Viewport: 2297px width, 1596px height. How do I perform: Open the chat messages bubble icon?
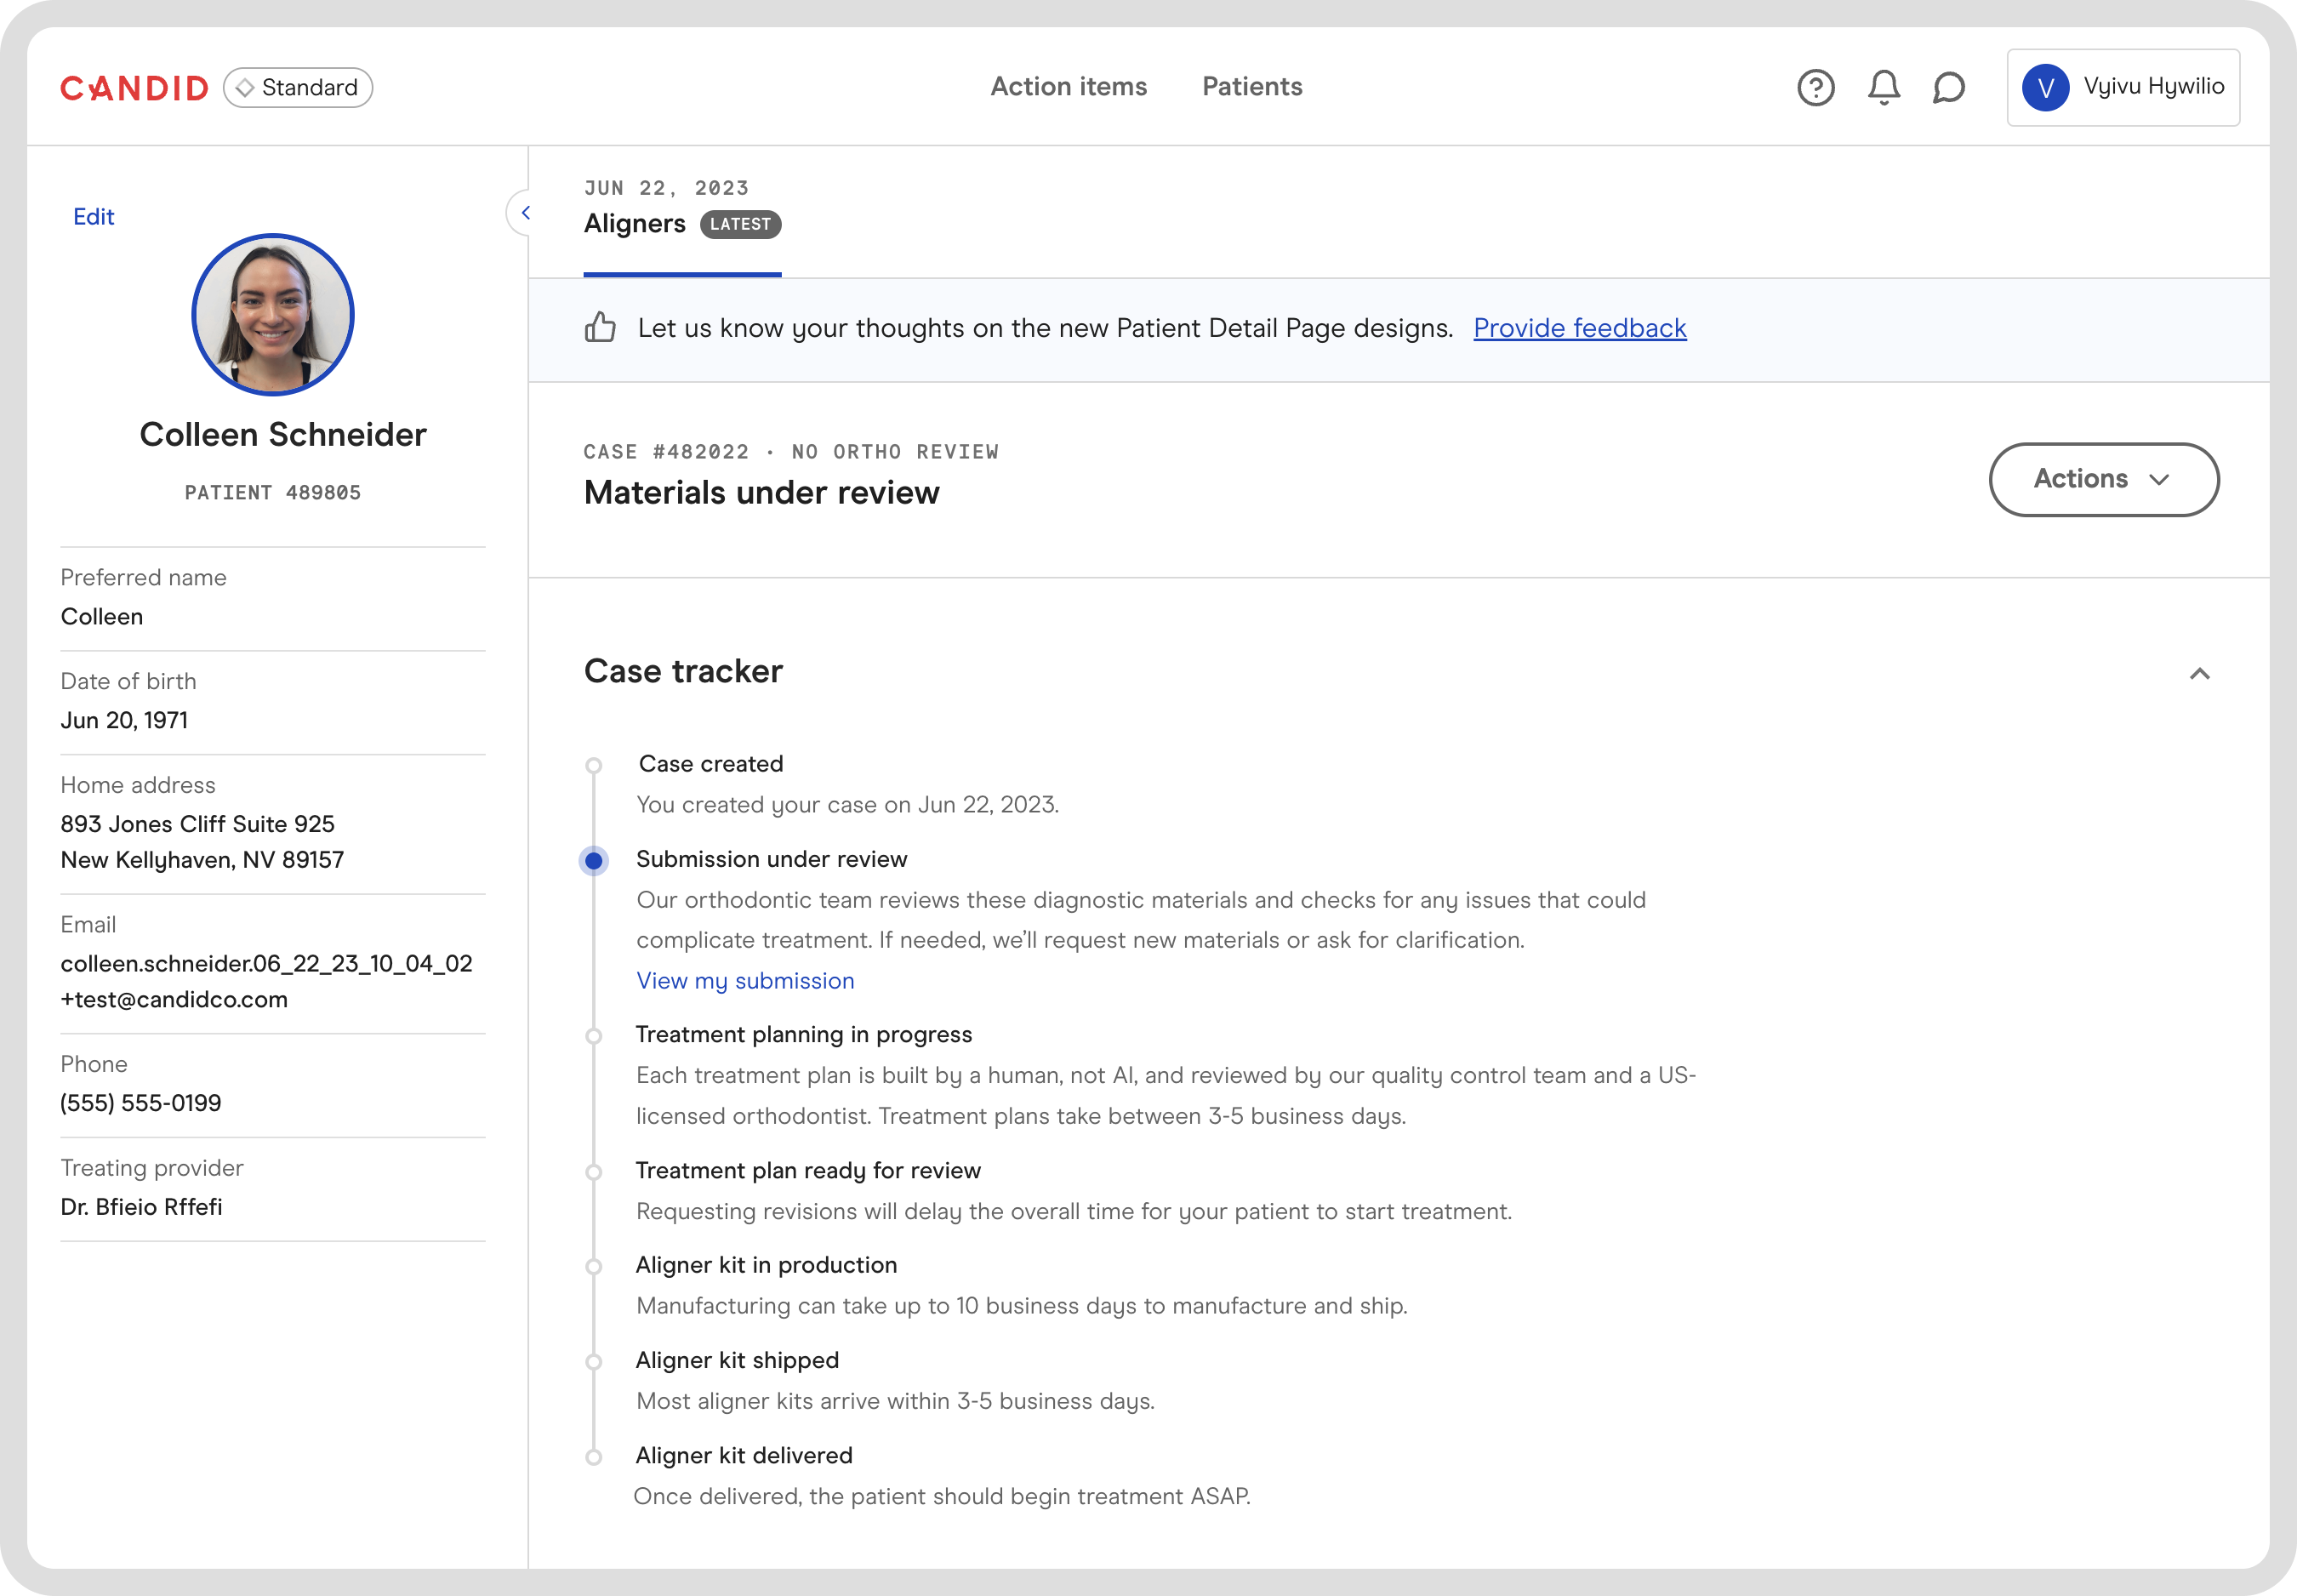point(1948,88)
